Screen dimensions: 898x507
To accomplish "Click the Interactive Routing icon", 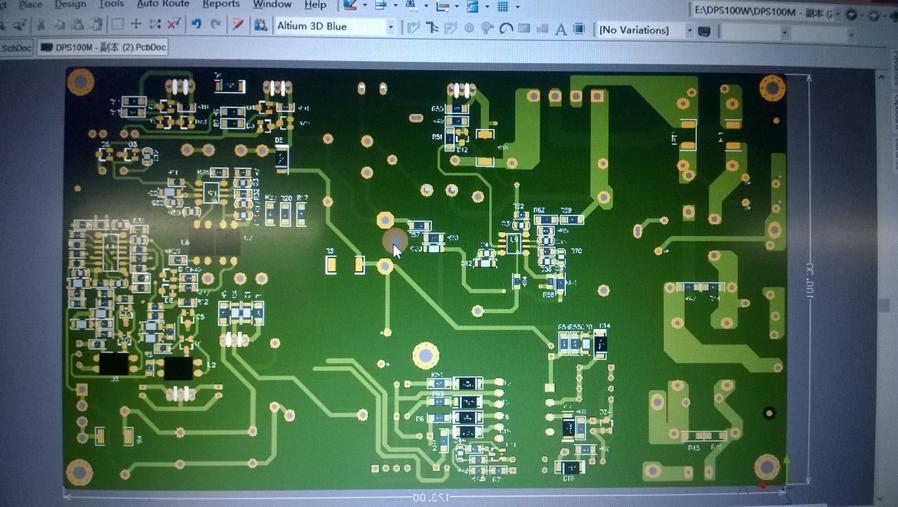I will coord(413,29).
